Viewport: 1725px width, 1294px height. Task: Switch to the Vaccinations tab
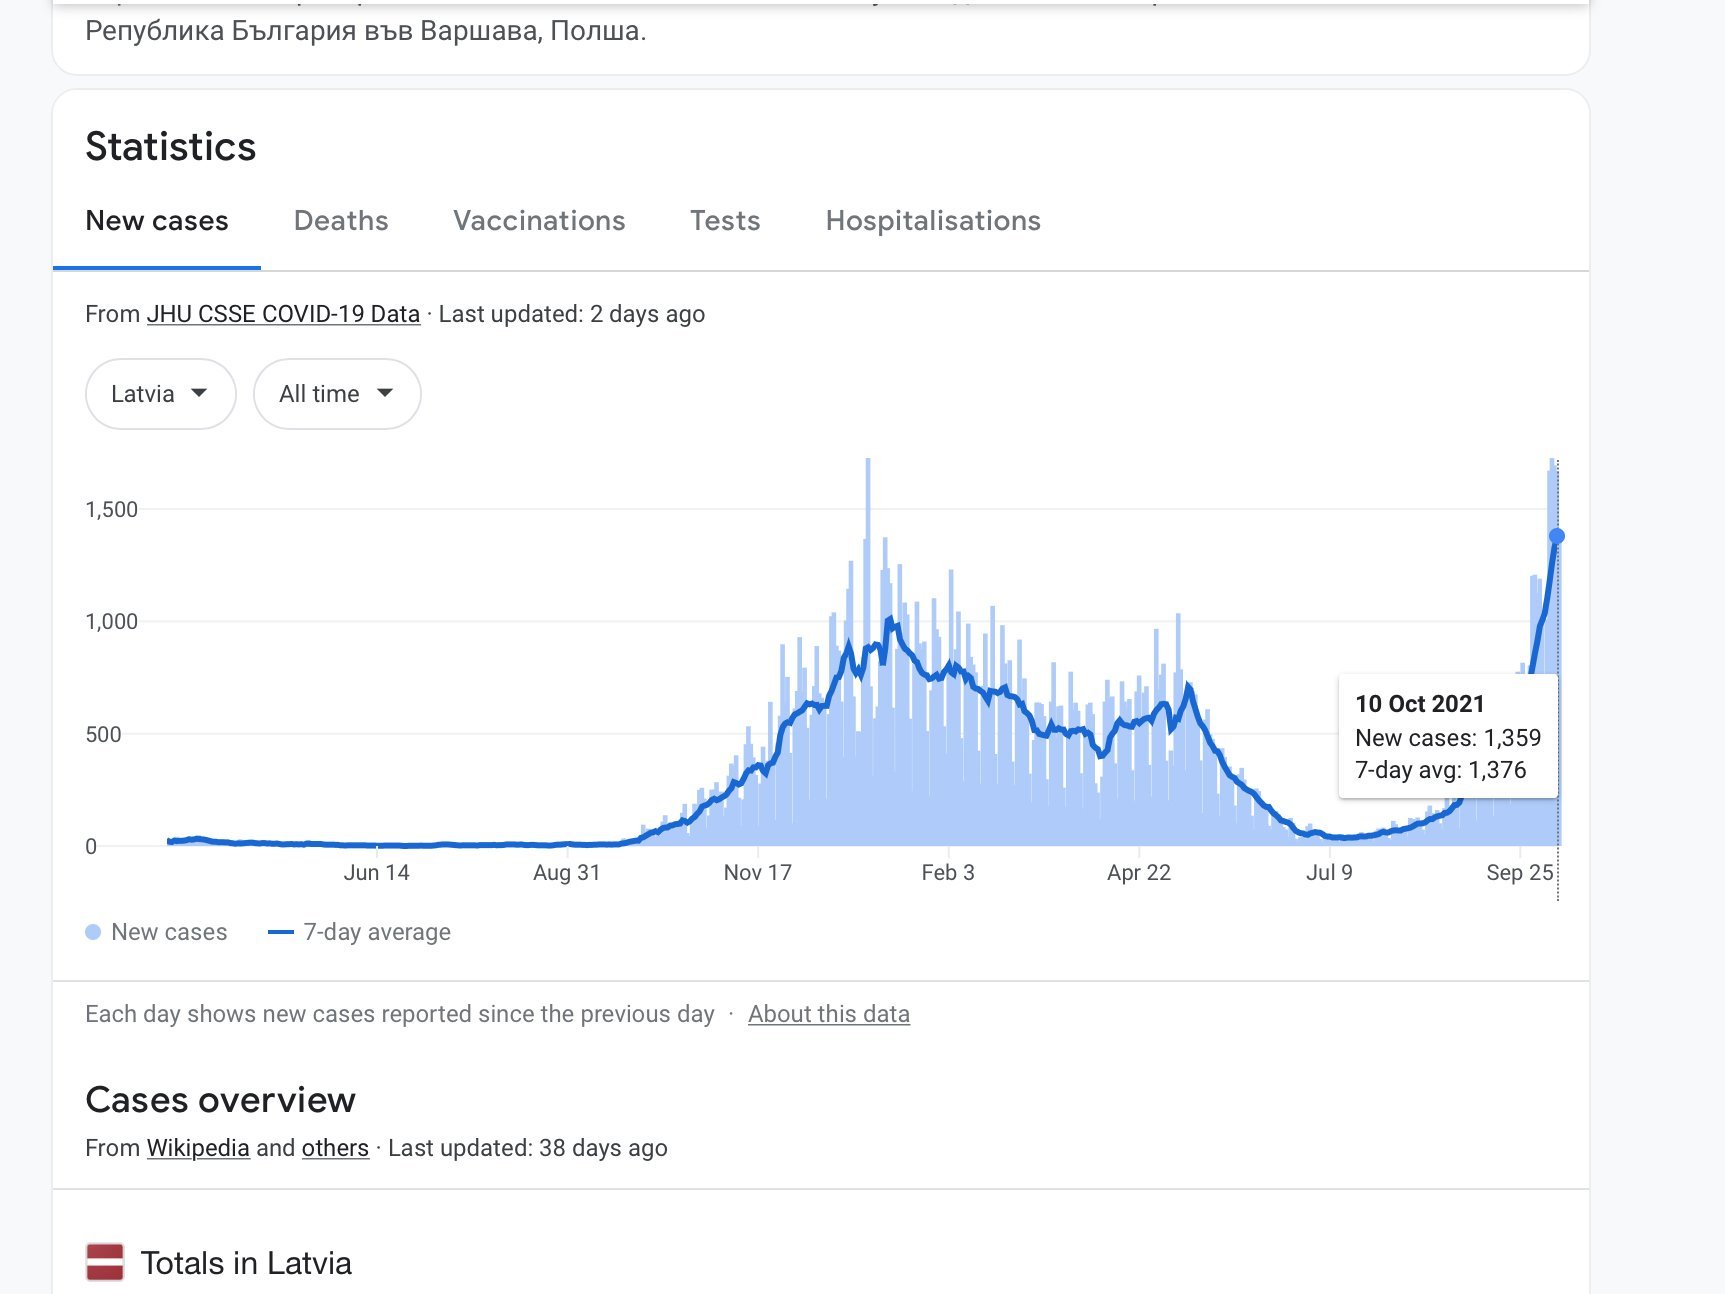(x=539, y=221)
